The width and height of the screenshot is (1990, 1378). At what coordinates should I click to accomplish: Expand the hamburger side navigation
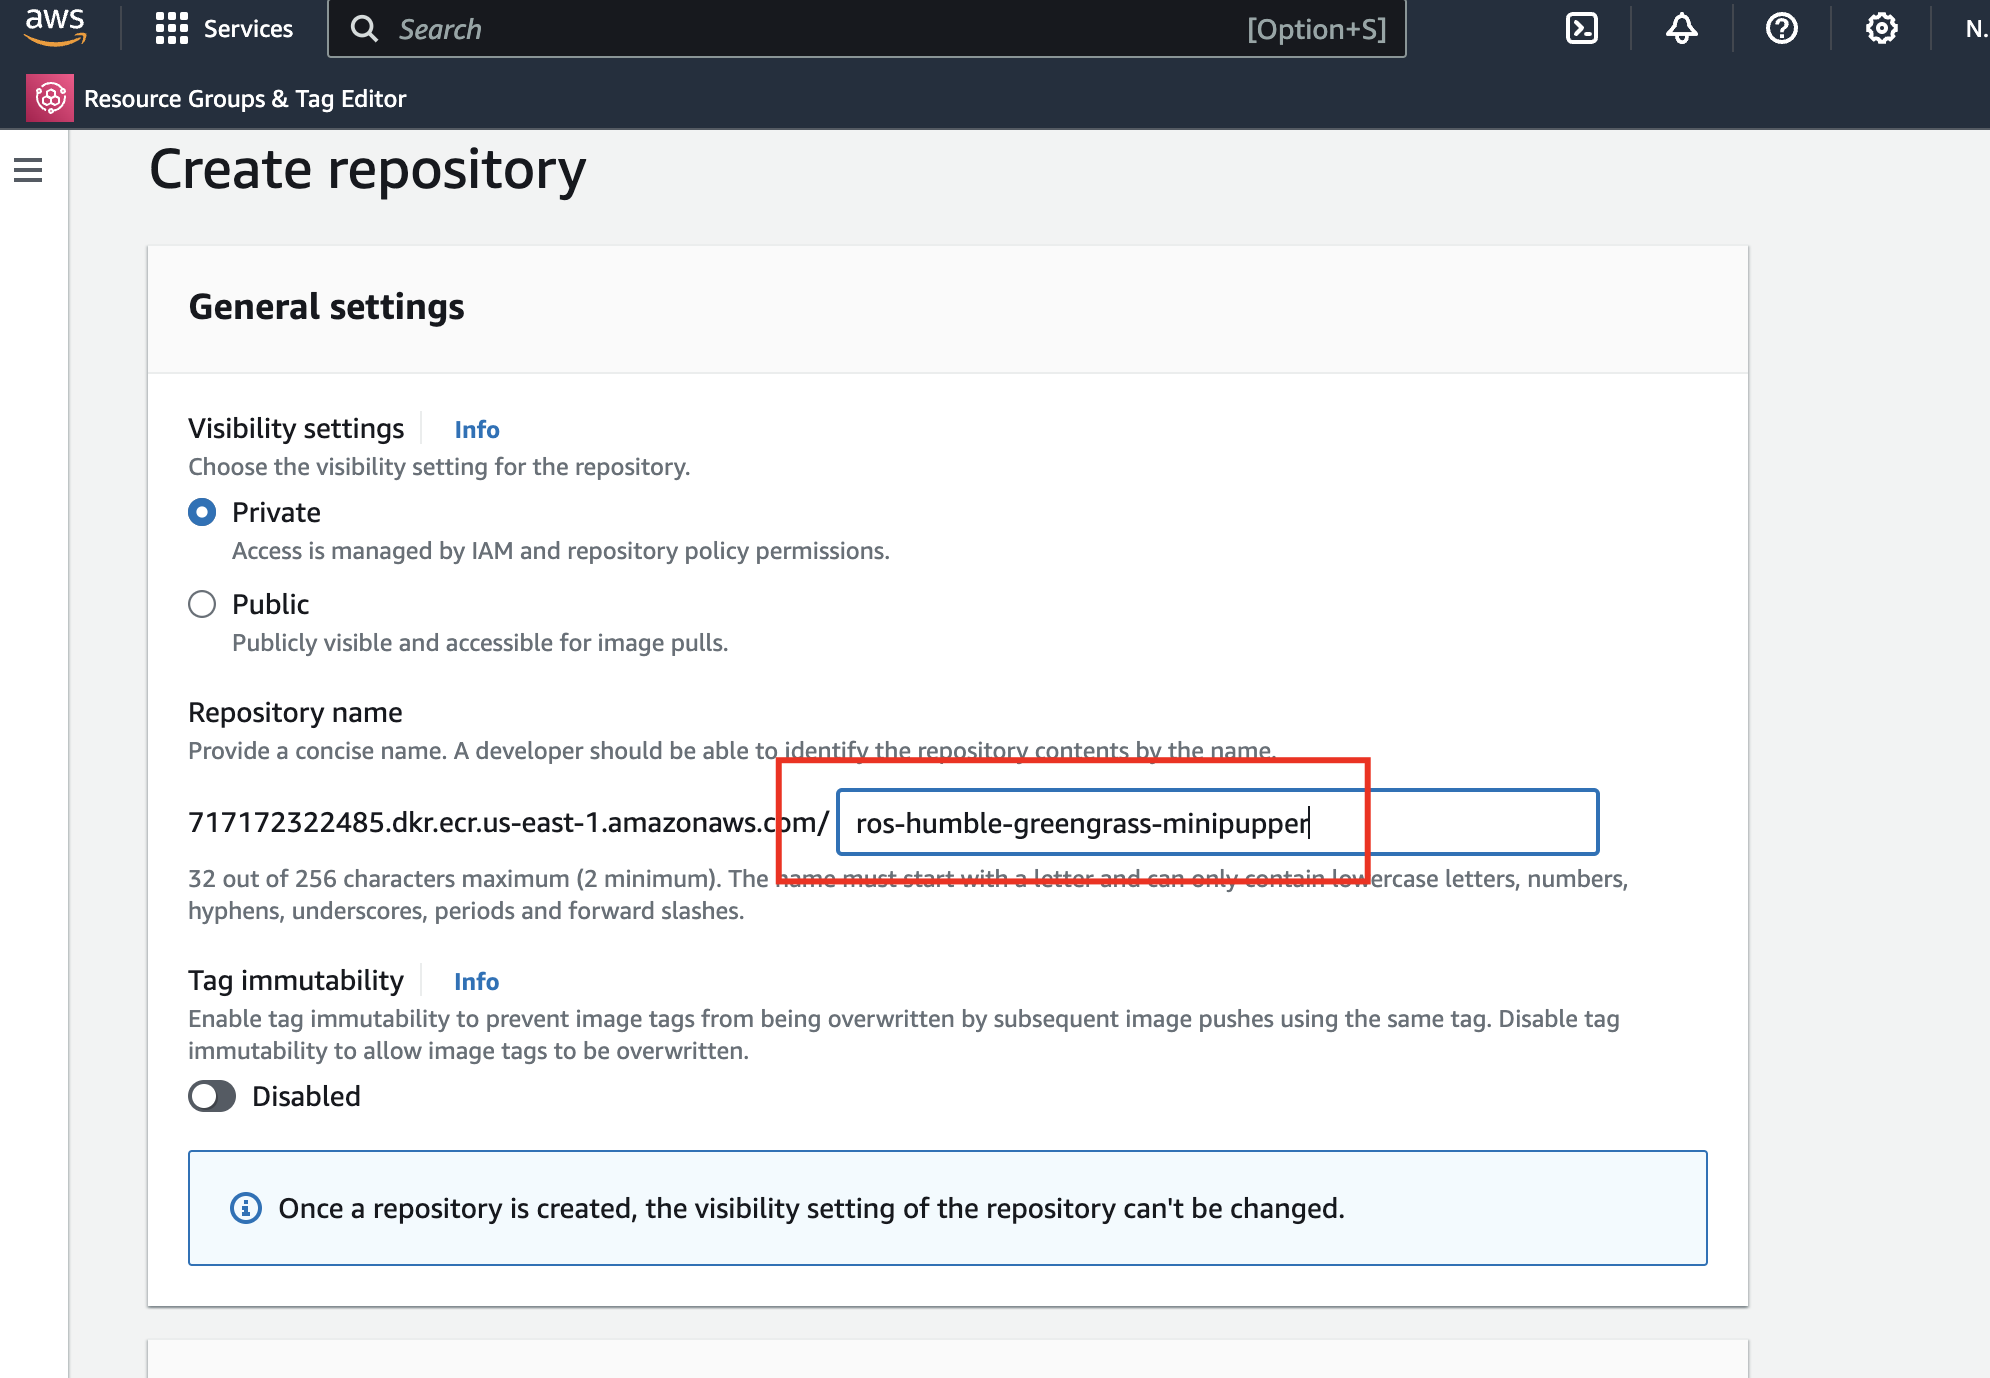pyautogui.click(x=28, y=170)
